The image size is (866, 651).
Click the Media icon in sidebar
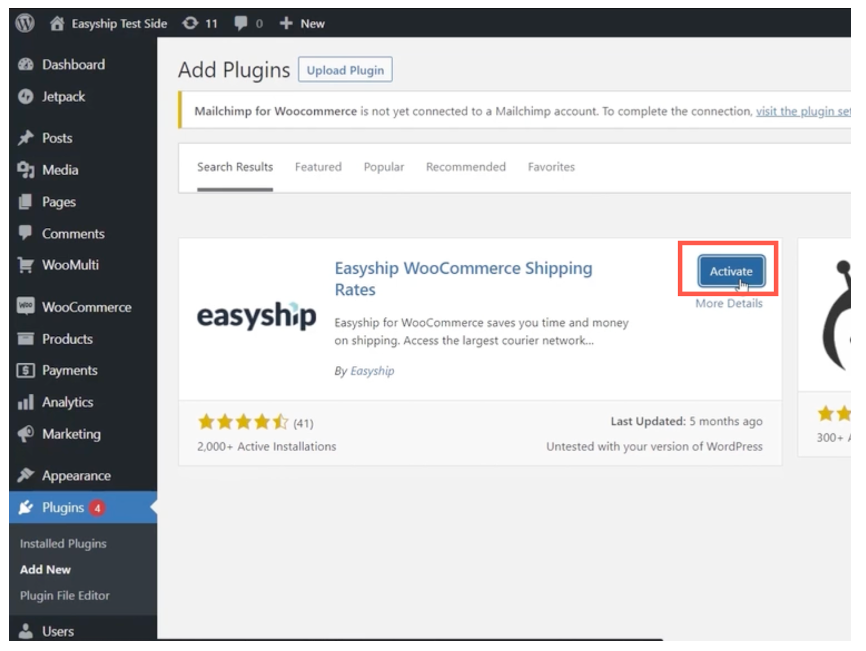tap(25, 170)
